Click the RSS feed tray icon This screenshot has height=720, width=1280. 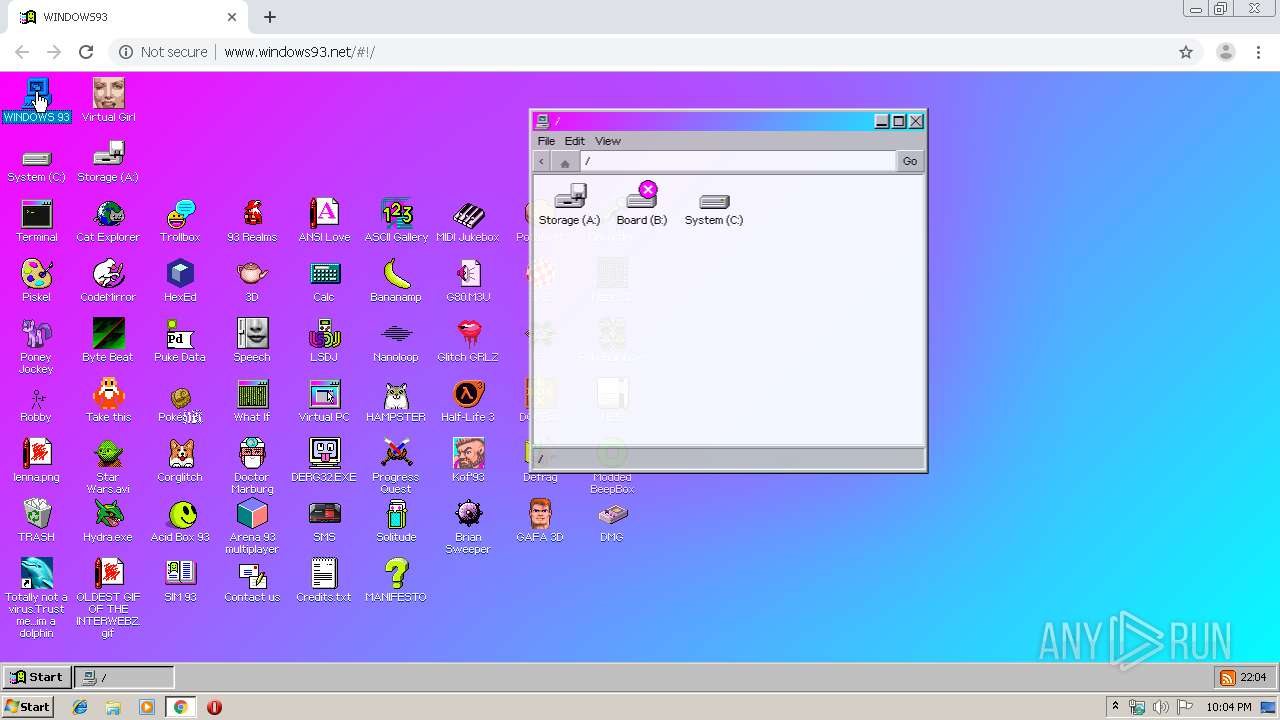tap(1227, 678)
